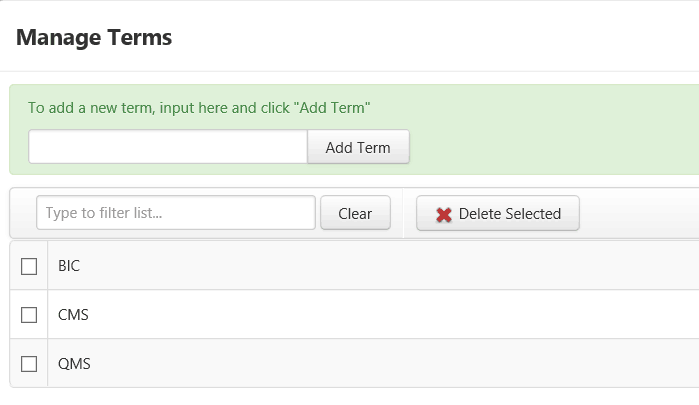The image size is (699, 405).
Task: Select the BIC term label
Action: 69,266
